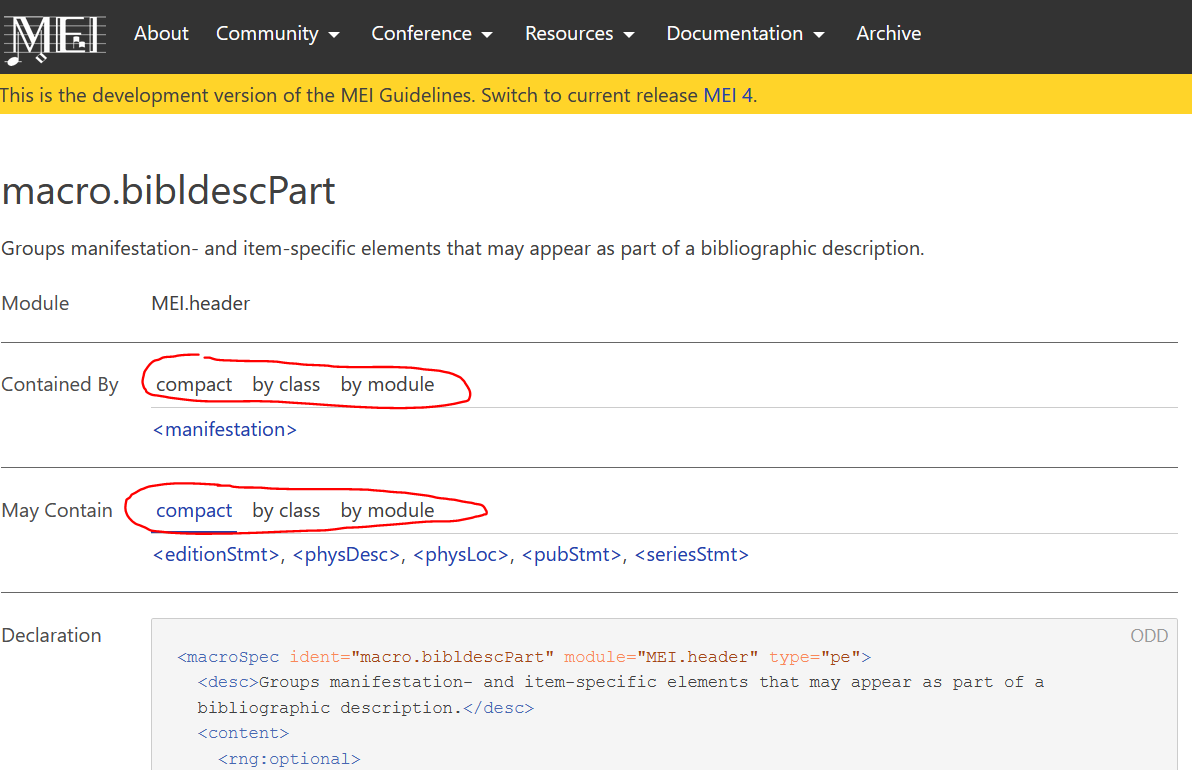Select the 'compact' view under Contained By
This screenshot has width=1192, height=770.
tap(193, 384)
